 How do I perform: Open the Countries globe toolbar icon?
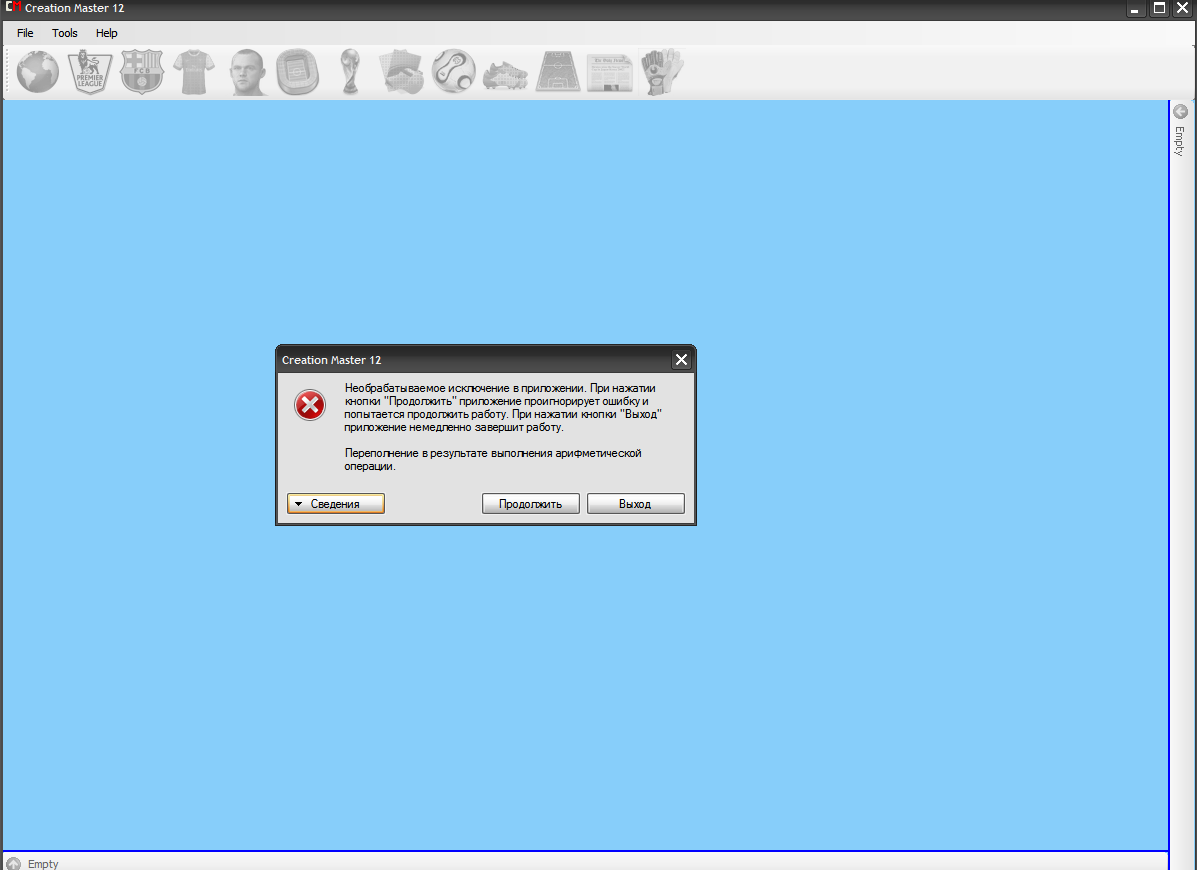tap(37, 72)
